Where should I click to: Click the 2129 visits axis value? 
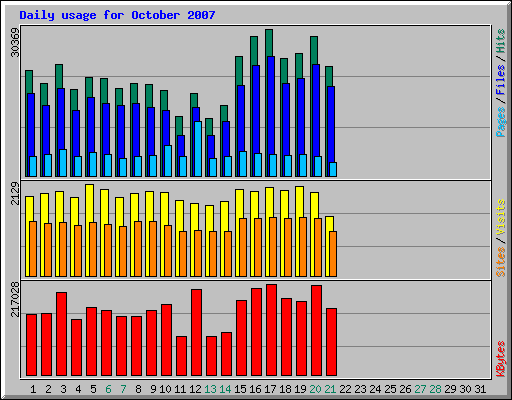[x=15, y=193]
